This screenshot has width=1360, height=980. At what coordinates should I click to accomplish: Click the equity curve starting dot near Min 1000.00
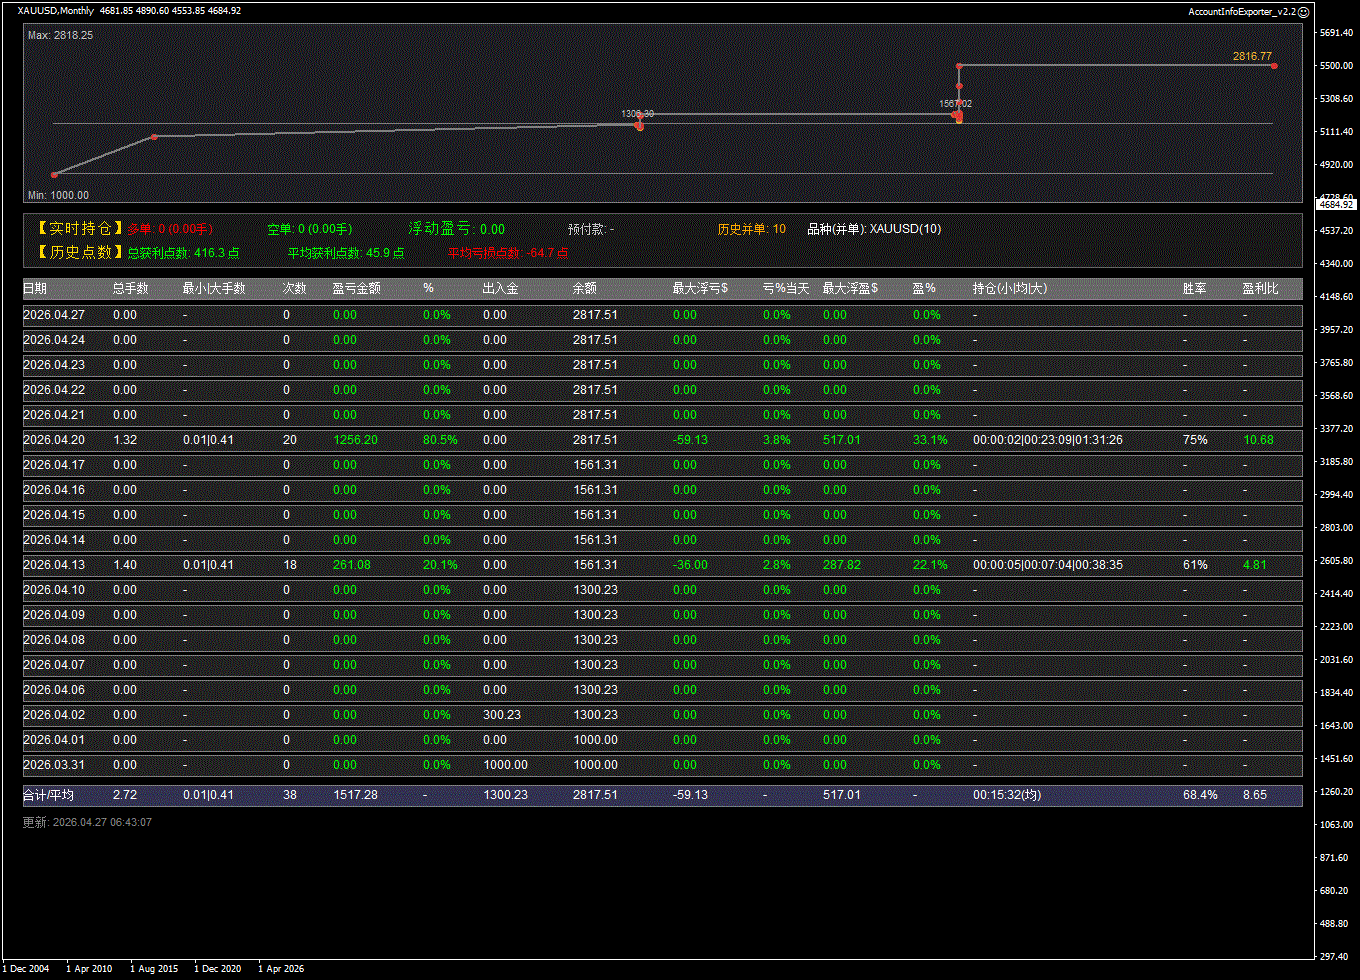coord(54,175)
